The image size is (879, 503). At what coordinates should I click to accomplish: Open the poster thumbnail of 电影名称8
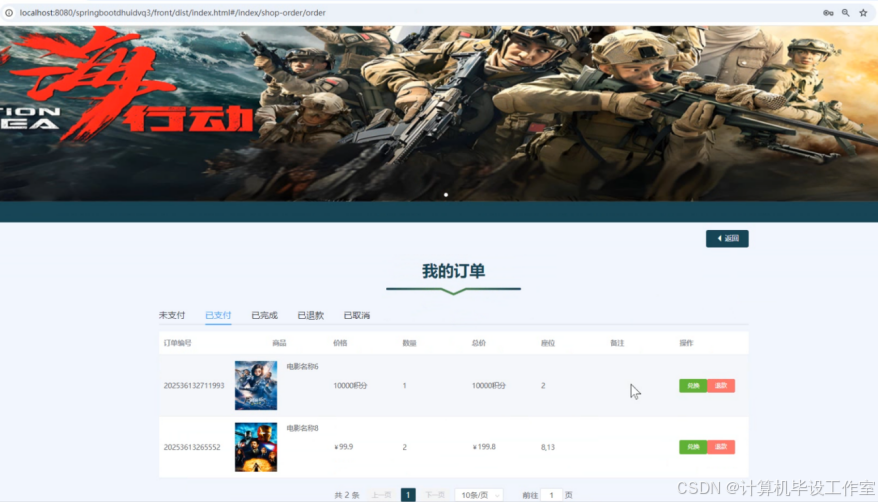click(256, 447)
